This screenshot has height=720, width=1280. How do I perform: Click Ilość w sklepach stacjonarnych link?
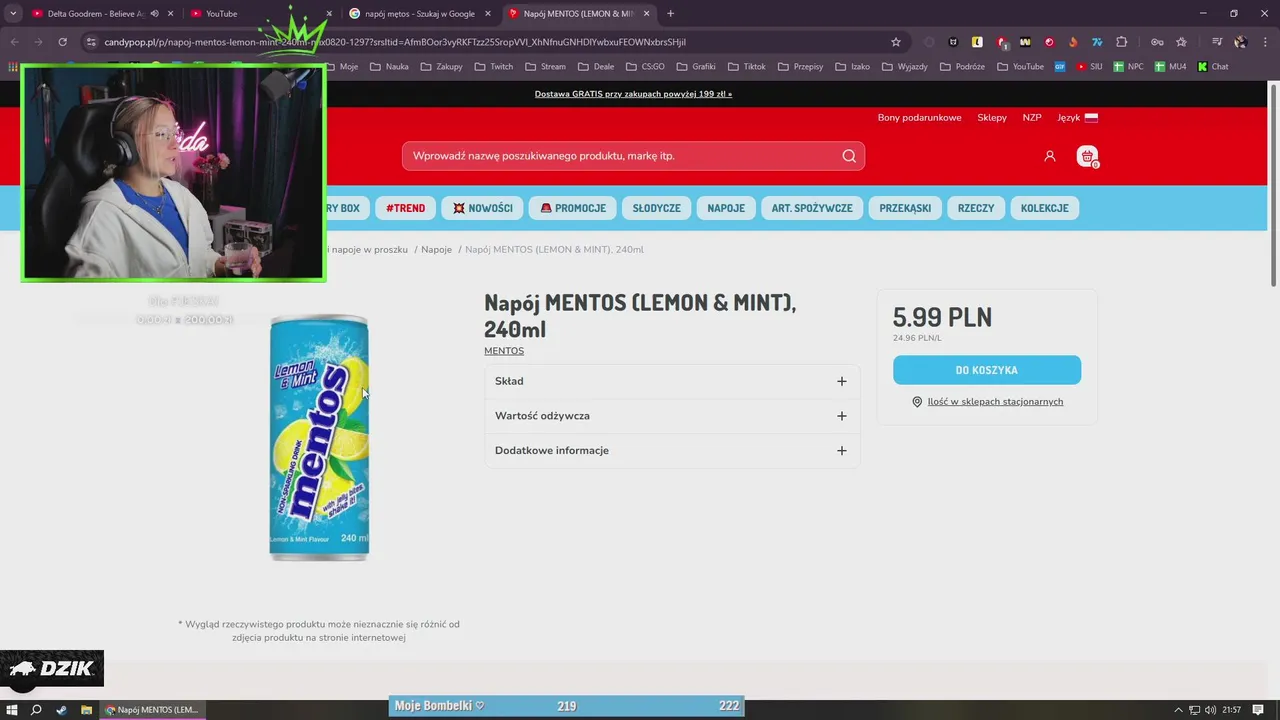point(995,402)
